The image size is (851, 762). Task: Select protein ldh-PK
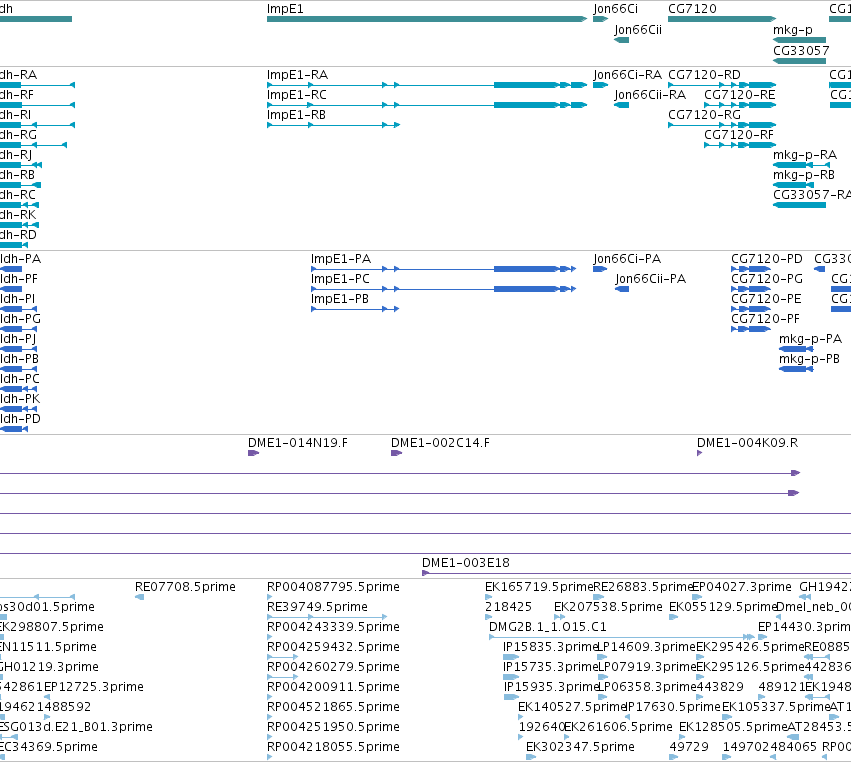coord(20,398)
